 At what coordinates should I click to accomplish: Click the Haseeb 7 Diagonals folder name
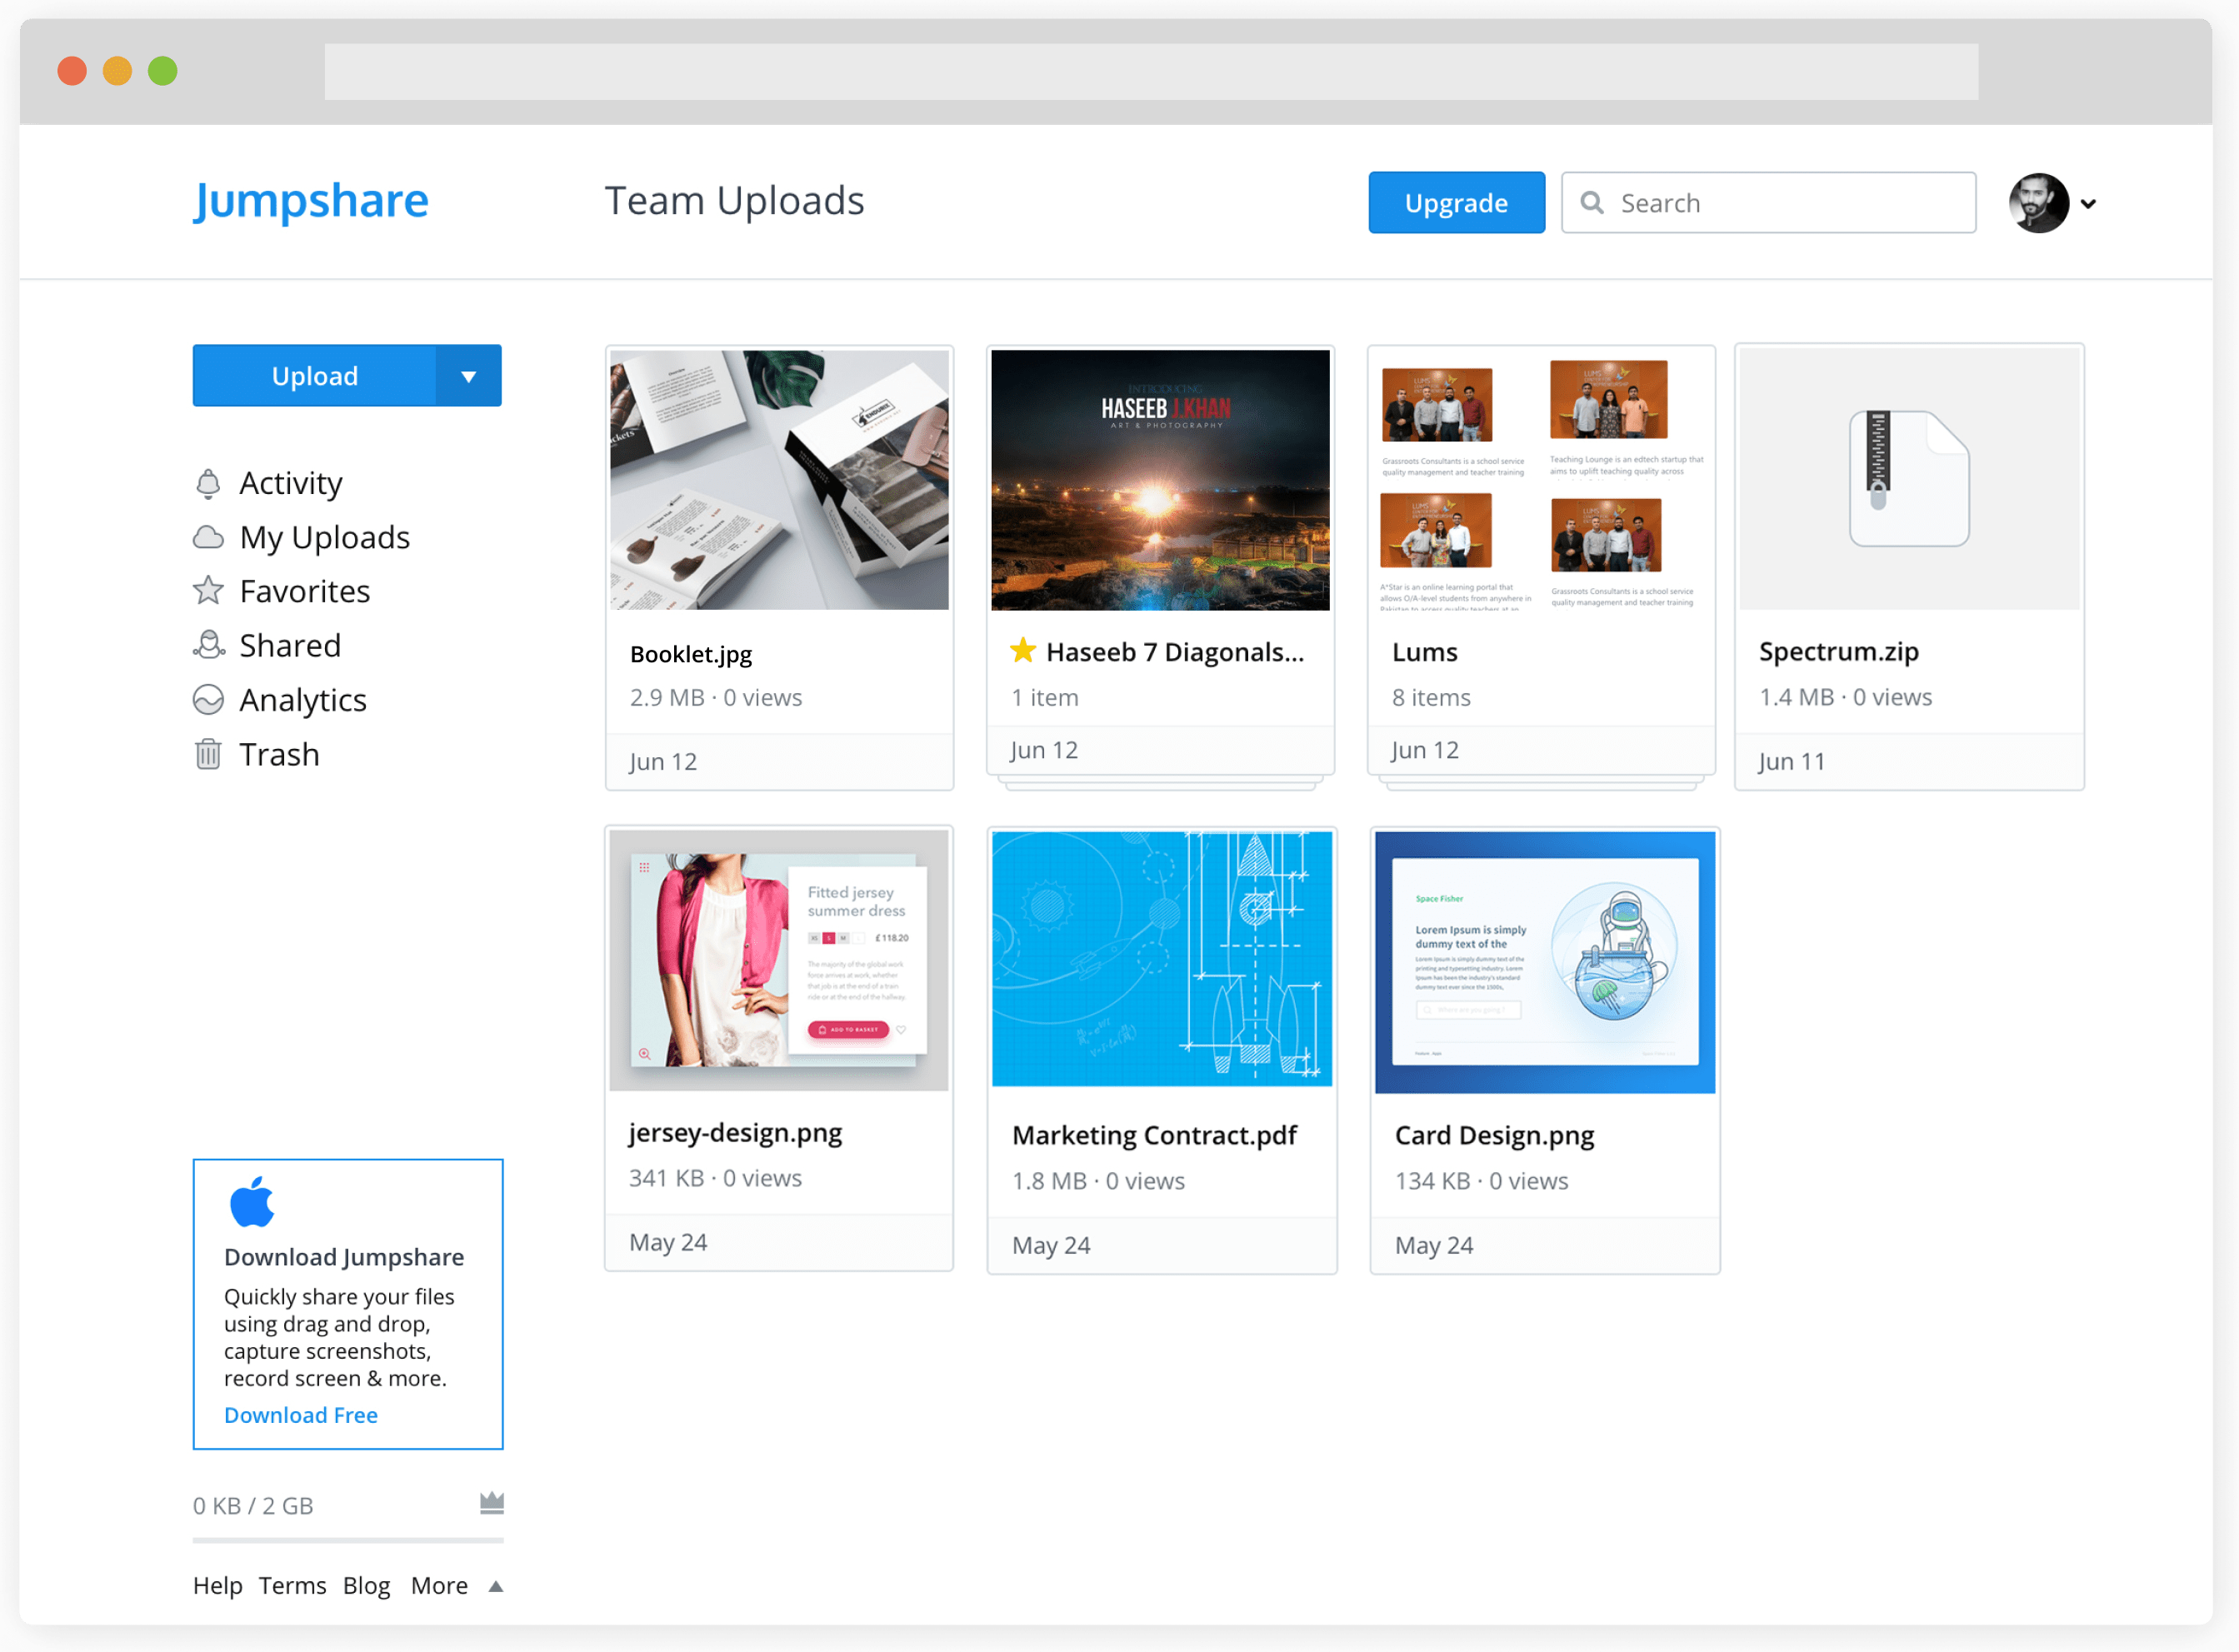[x=1176, y=653]
